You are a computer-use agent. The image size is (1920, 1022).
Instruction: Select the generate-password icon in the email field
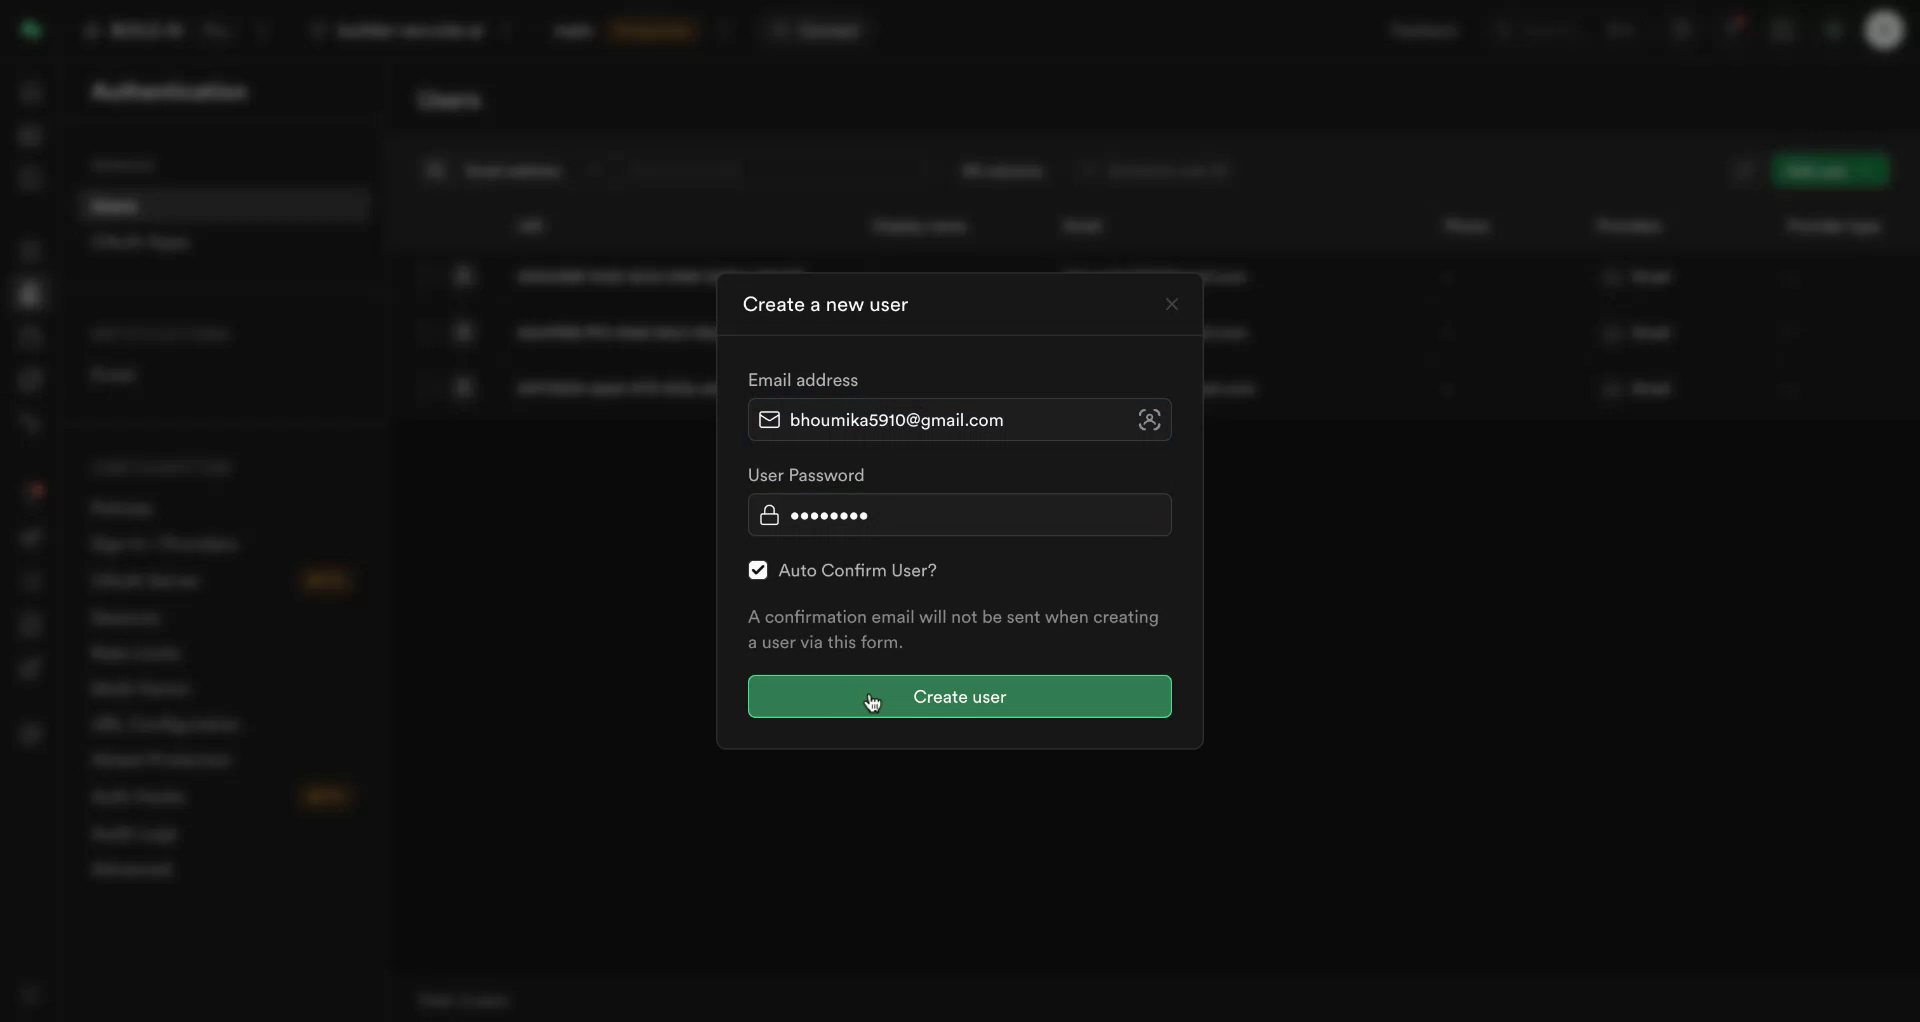click(x=1149, y=420)
